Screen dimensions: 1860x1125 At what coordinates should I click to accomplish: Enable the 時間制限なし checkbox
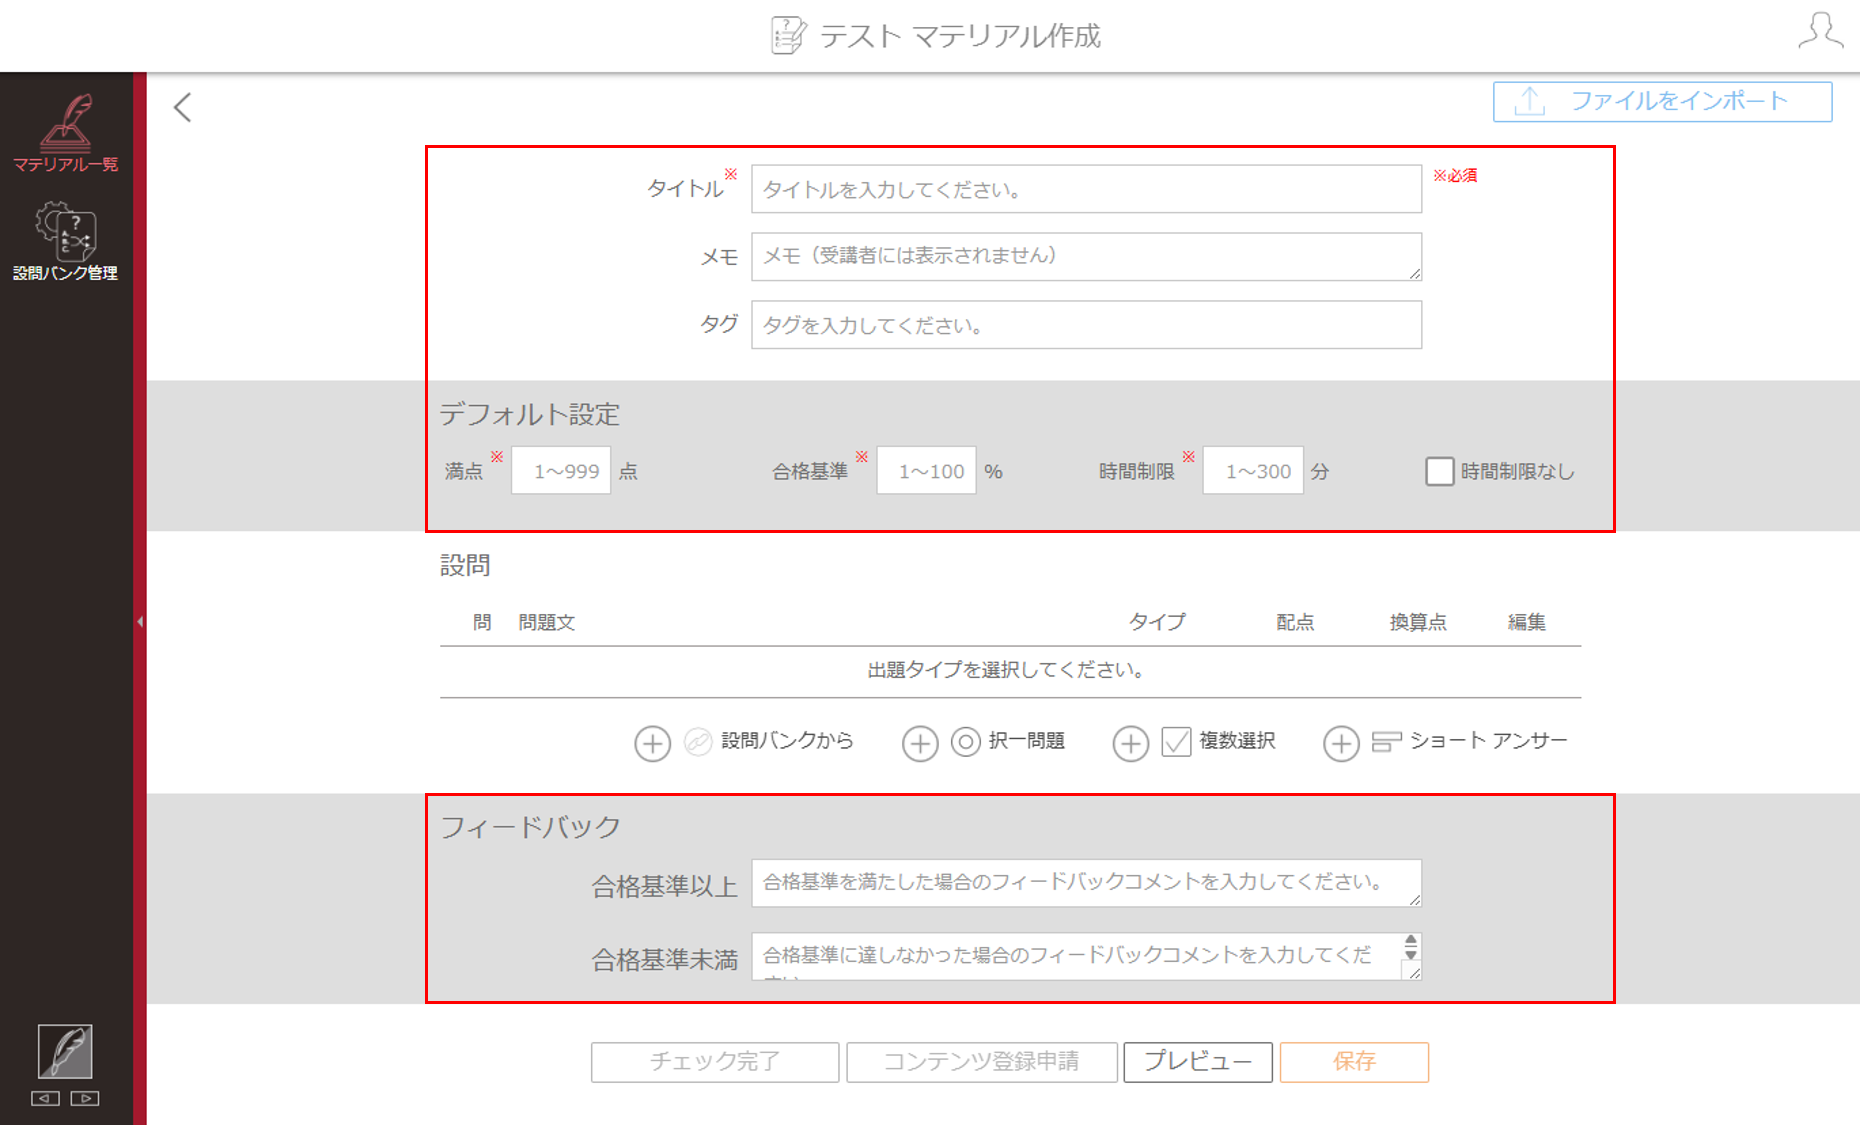pyautogui.click(x=1439, y=471)
